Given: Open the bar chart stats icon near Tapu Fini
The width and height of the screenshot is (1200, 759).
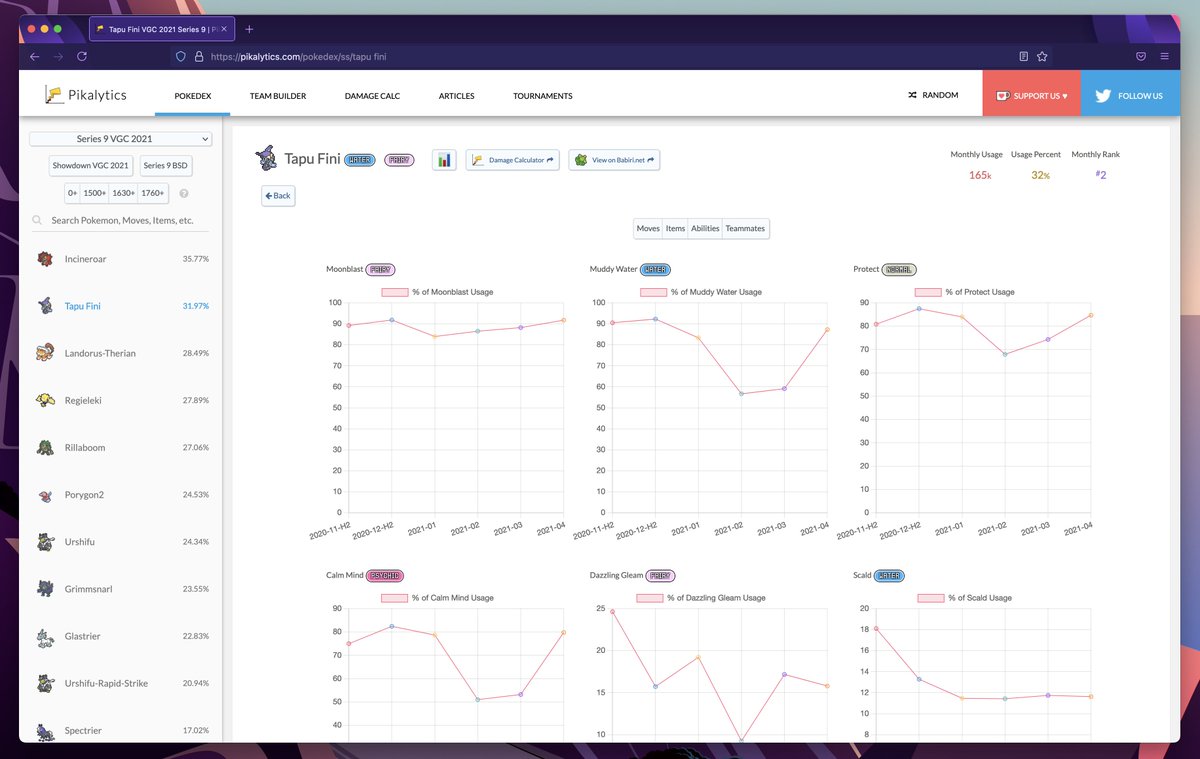Looking at the screenshot, I should (444, 160).
